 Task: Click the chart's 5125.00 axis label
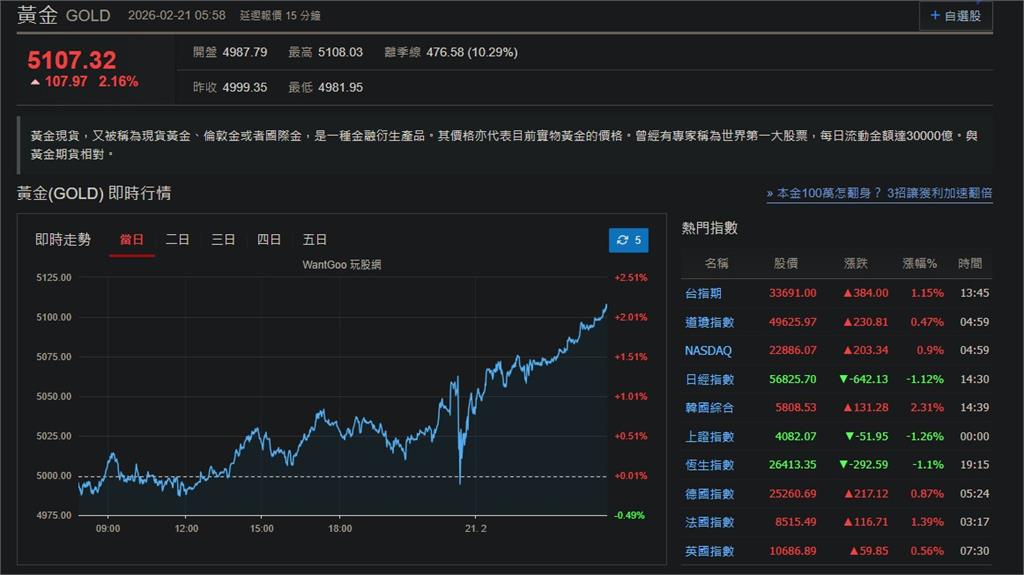tap(54, 278)
